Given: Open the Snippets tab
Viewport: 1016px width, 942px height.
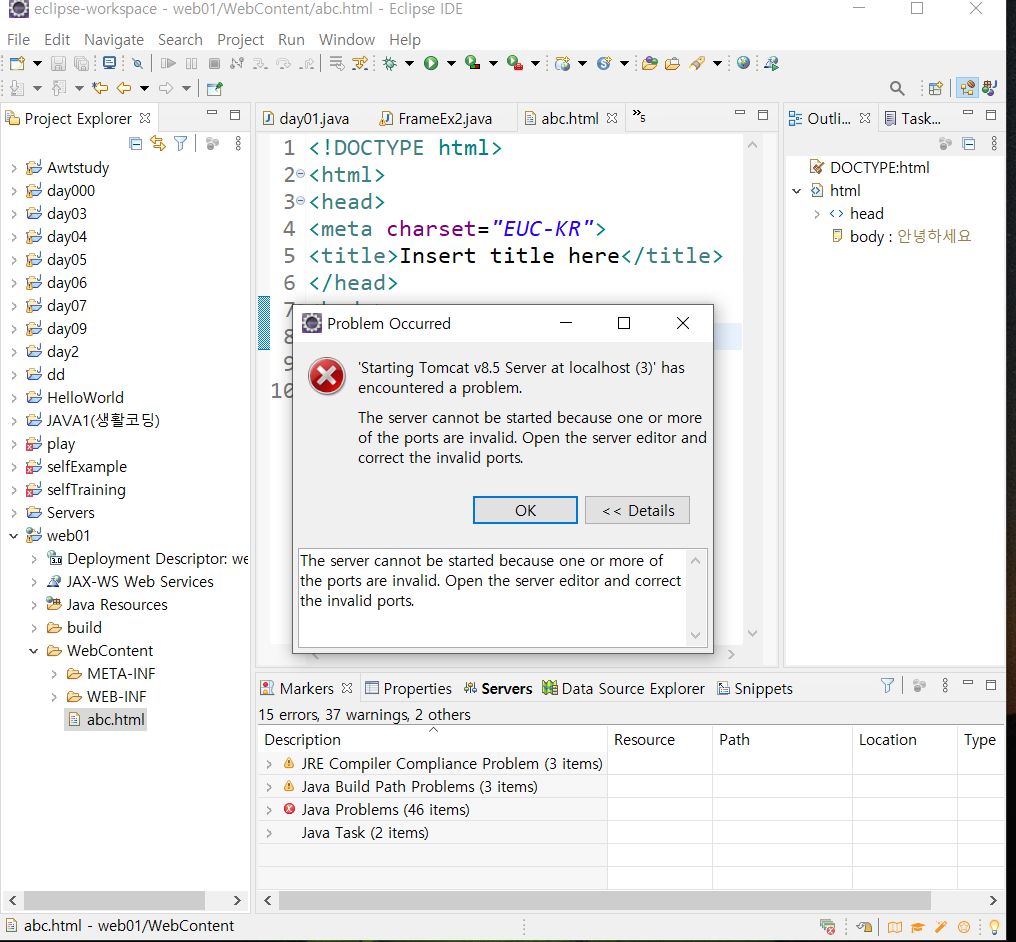Looking at the screenshot, I should [x=755, y=689].
